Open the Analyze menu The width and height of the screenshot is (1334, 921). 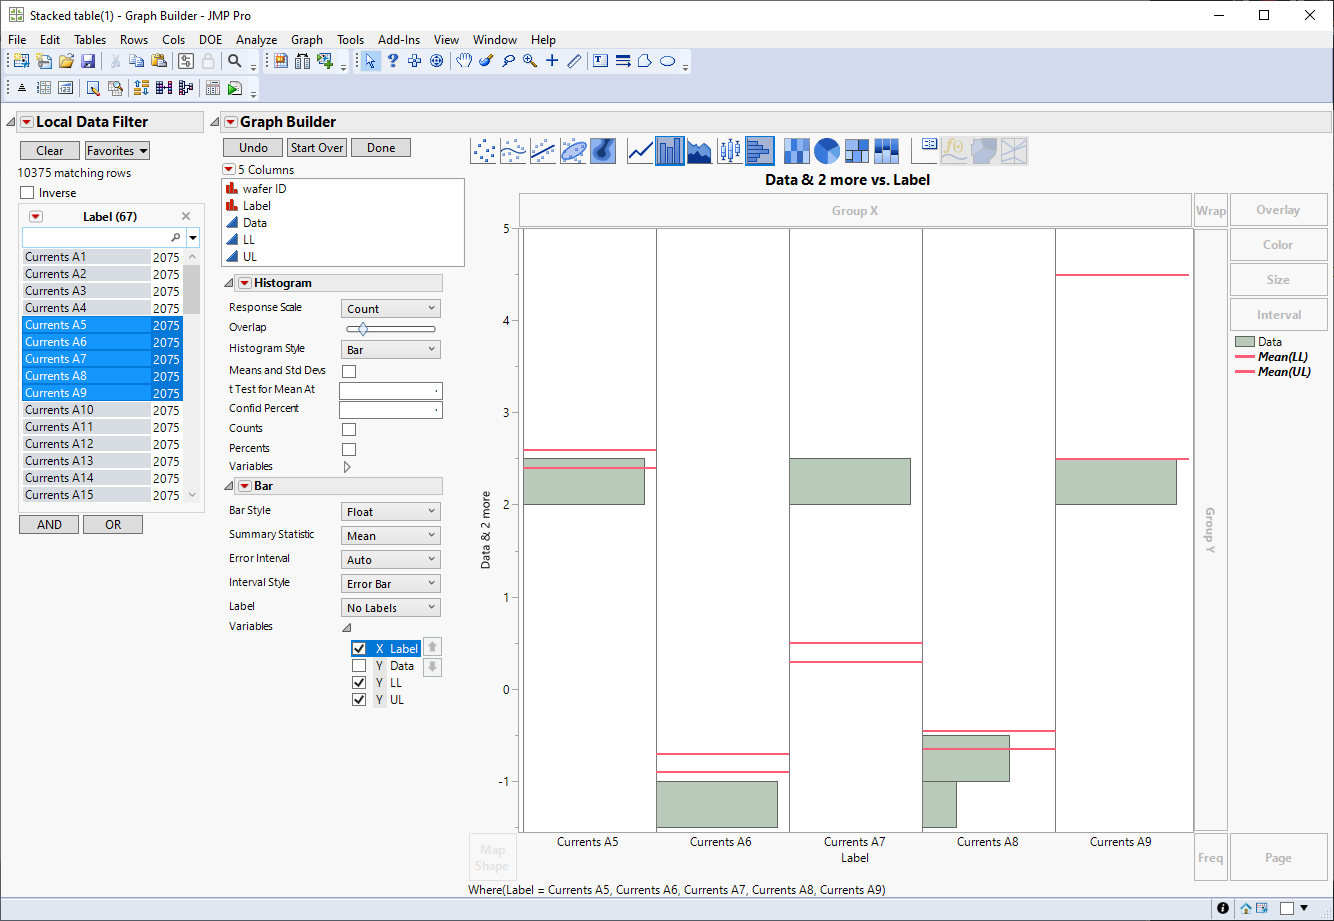256,40
